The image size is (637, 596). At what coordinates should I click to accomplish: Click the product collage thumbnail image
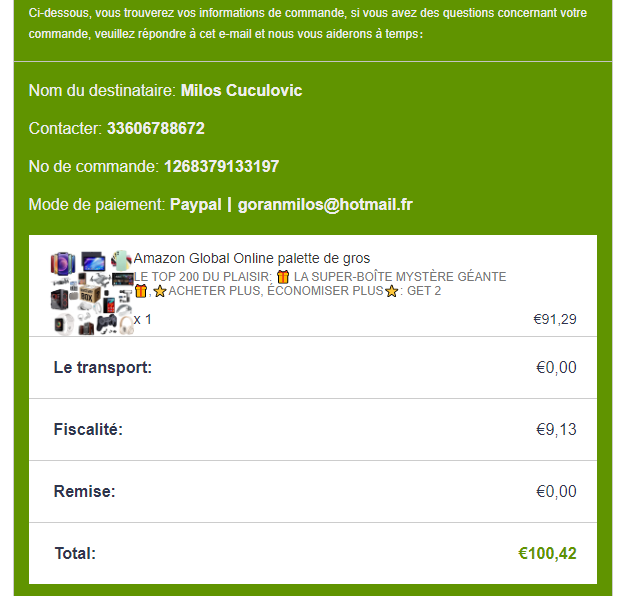pyautogui.click(x=91, y=291)
